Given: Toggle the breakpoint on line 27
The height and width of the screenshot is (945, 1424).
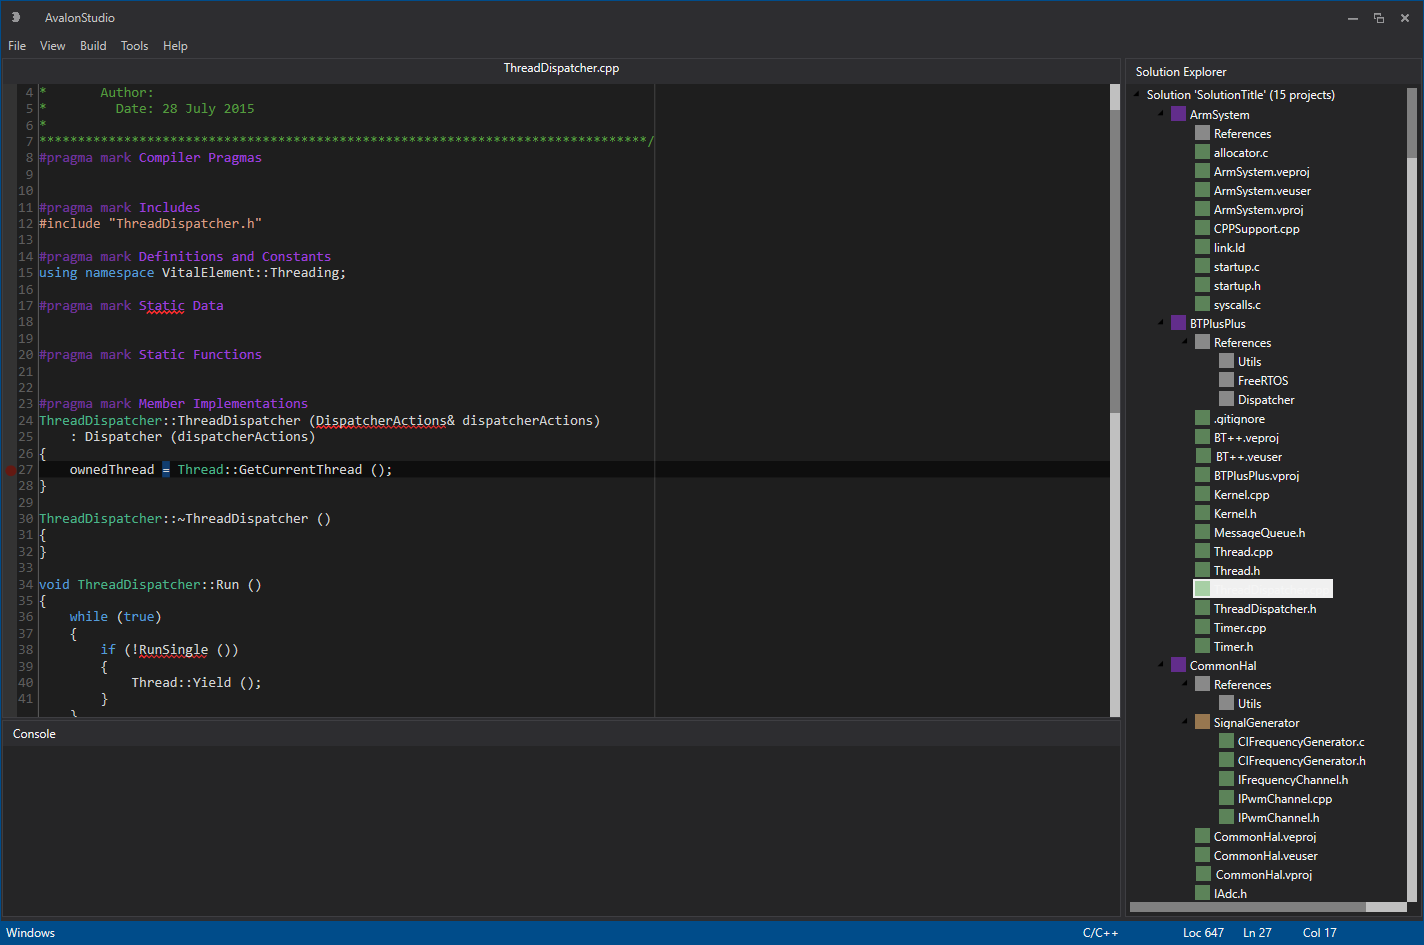Looking at the screenshot, I should point(11,470).
